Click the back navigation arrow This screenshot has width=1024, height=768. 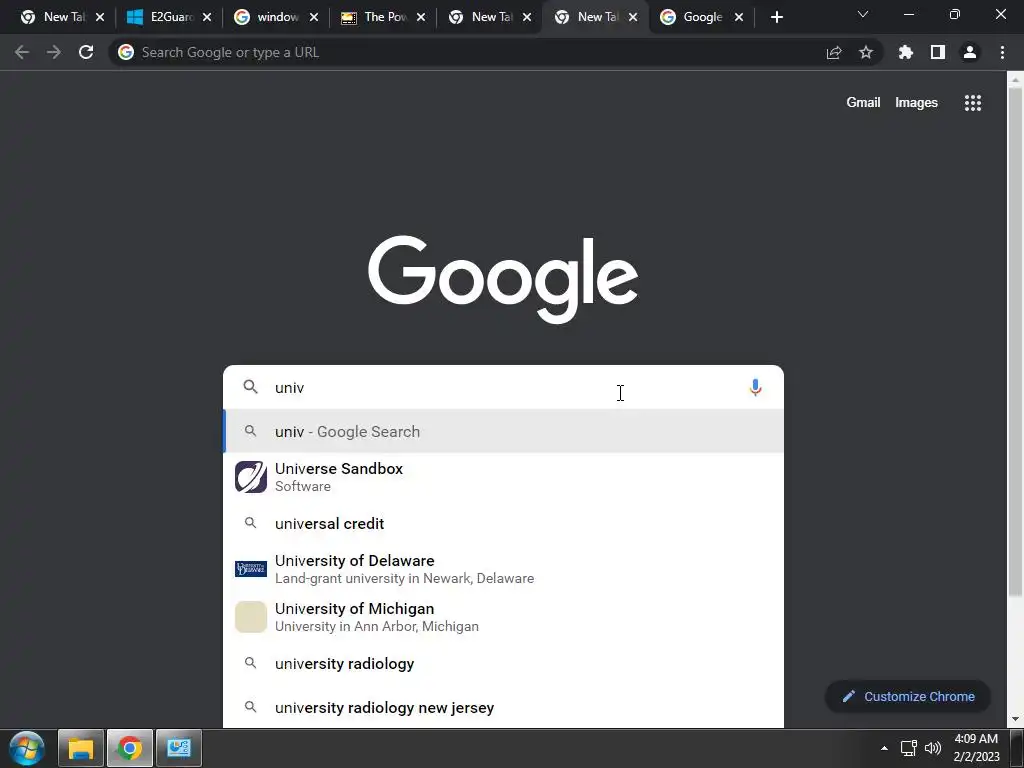coord(22,52)
